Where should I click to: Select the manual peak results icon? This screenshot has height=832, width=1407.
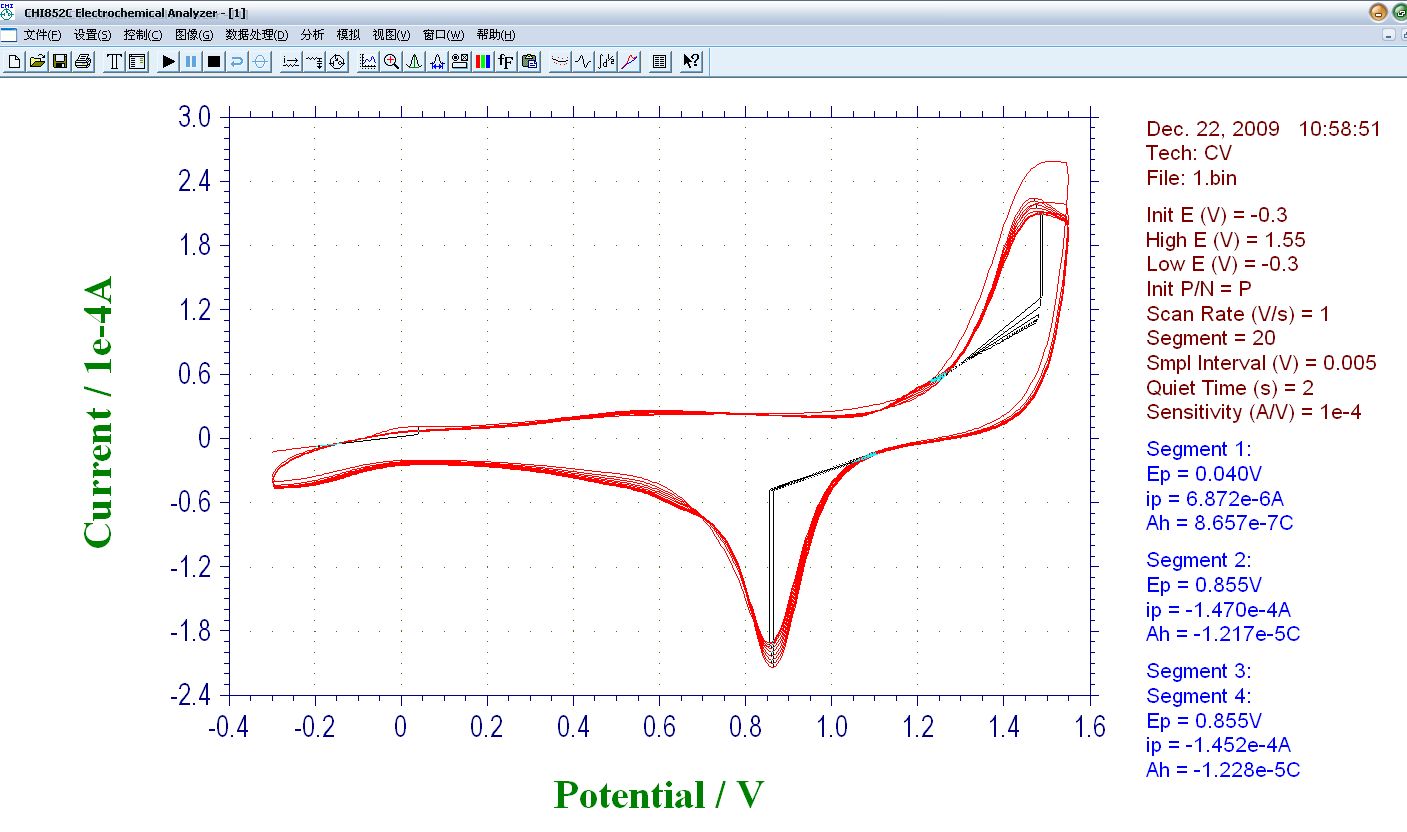click(414, 62)
